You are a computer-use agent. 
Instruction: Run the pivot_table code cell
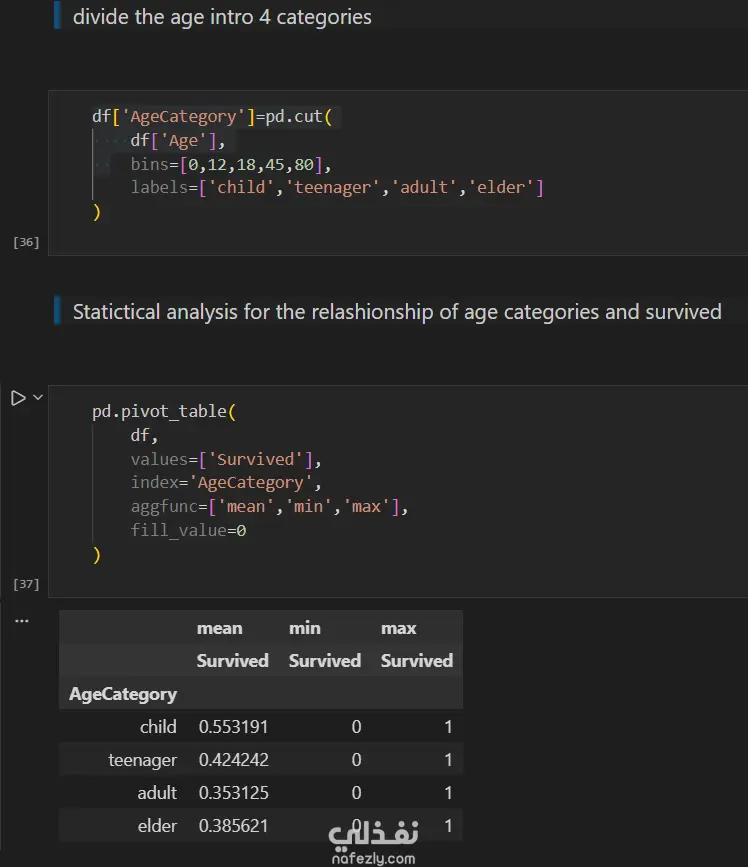[17, 398]
